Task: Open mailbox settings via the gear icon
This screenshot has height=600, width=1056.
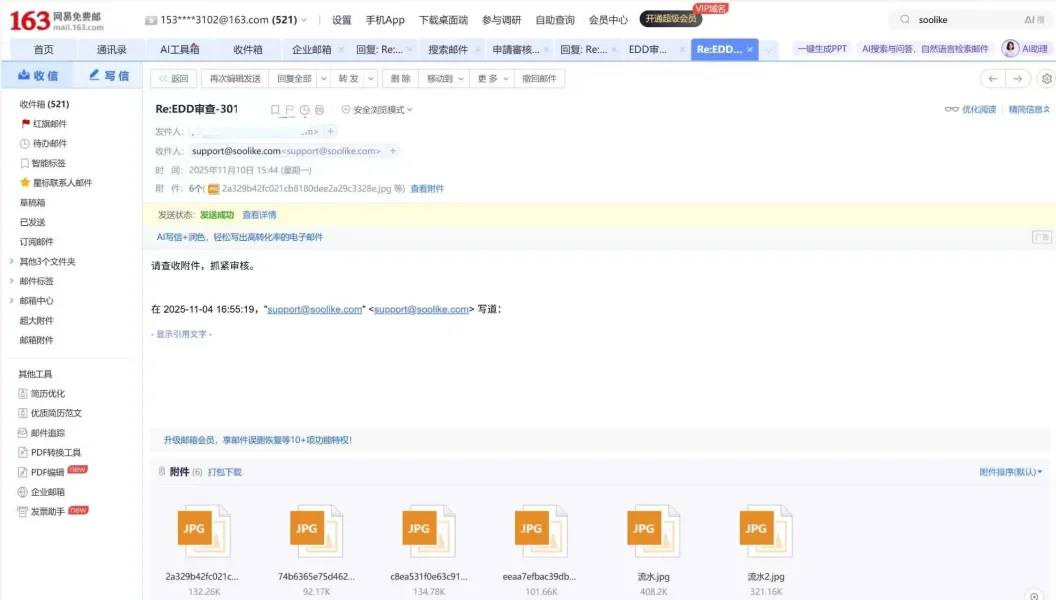Action: (x=1046, y=76)
